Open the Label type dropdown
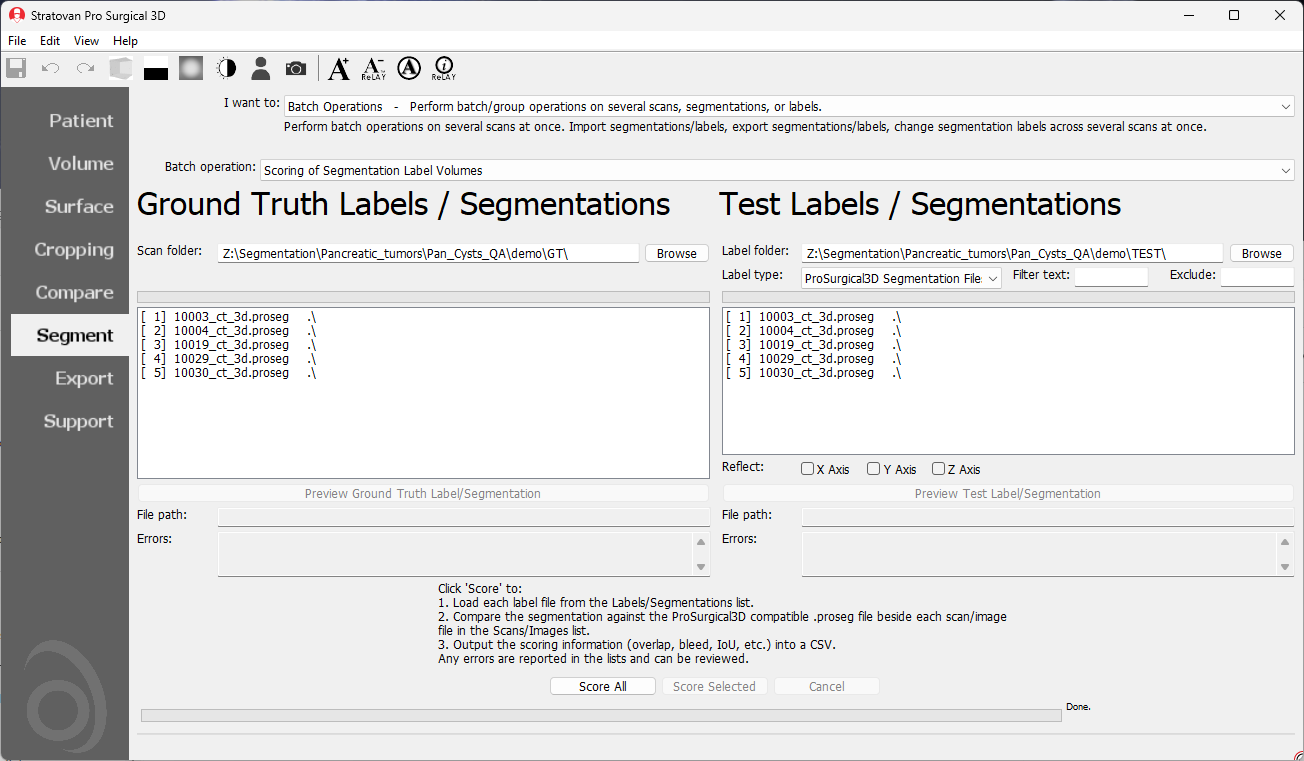 900,278
